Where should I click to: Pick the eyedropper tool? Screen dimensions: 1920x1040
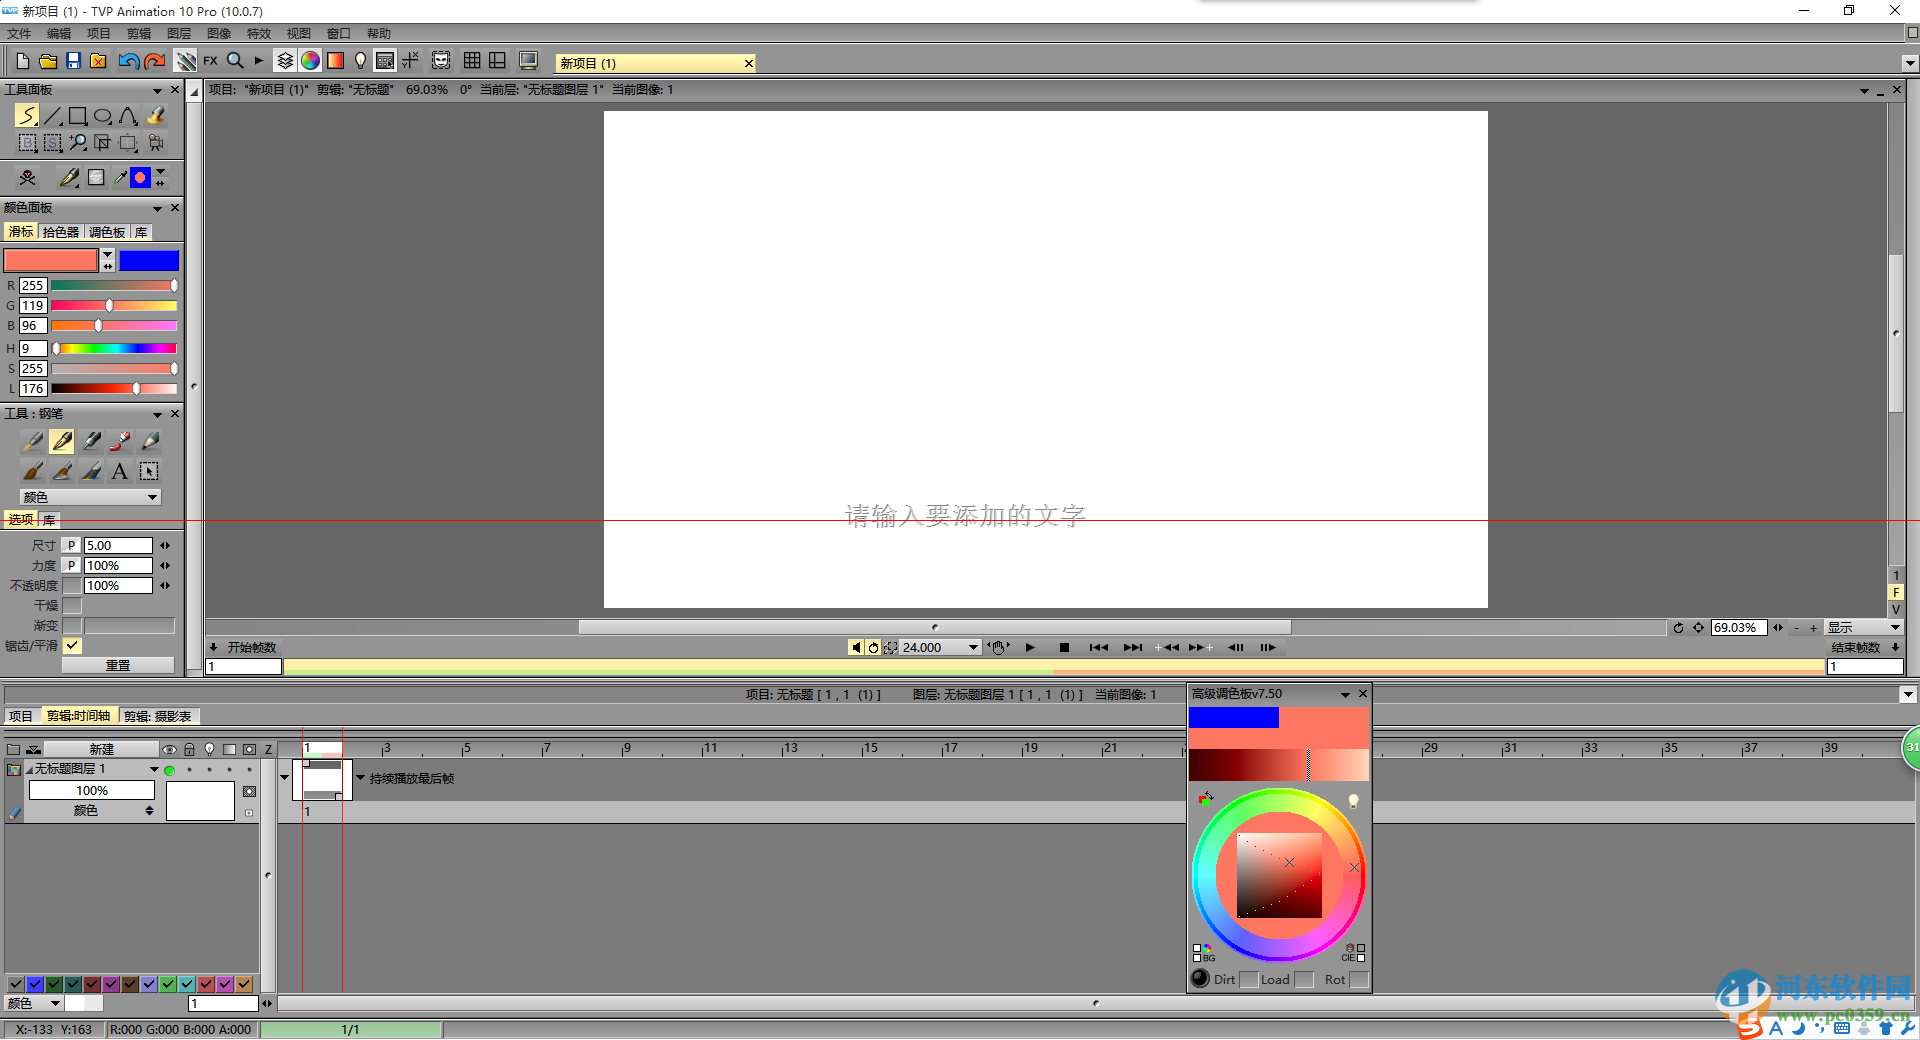pos(119,177)
